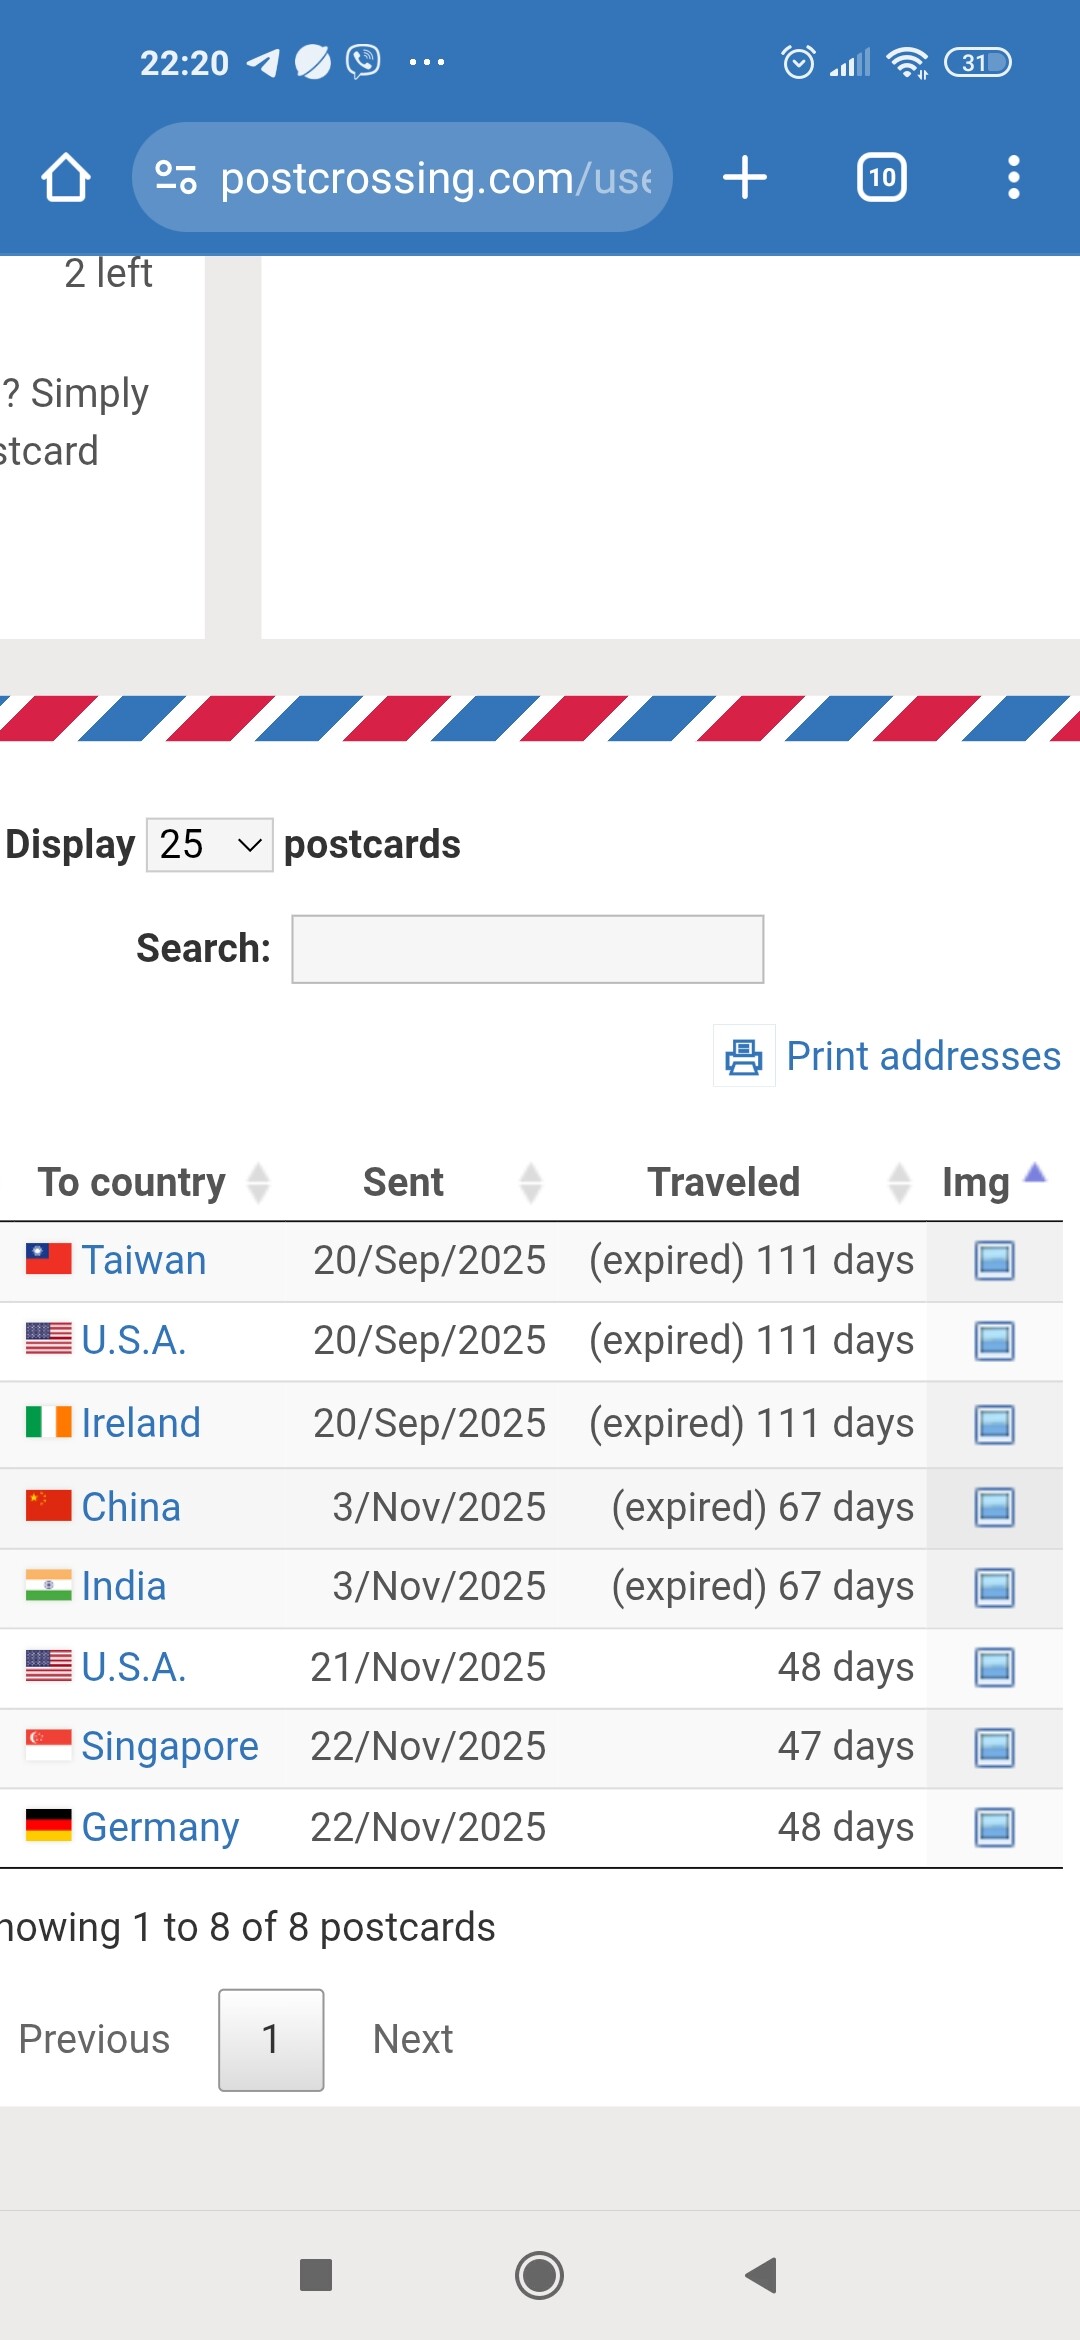Click the printer icon for addresses
Image resolution: width=1080 pixels, height=2340 pixels.
[743, 1056]
